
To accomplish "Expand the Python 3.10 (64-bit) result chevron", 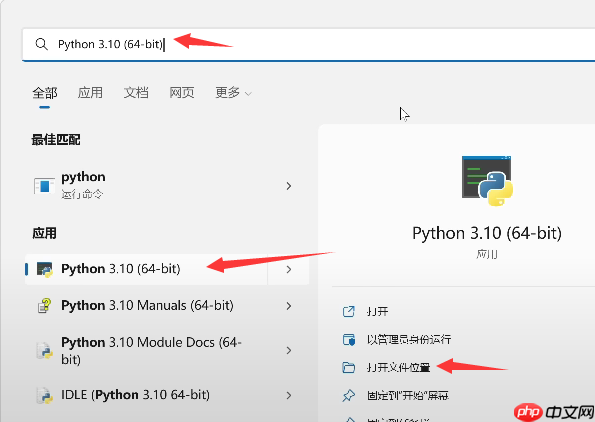I will [289, 269].
